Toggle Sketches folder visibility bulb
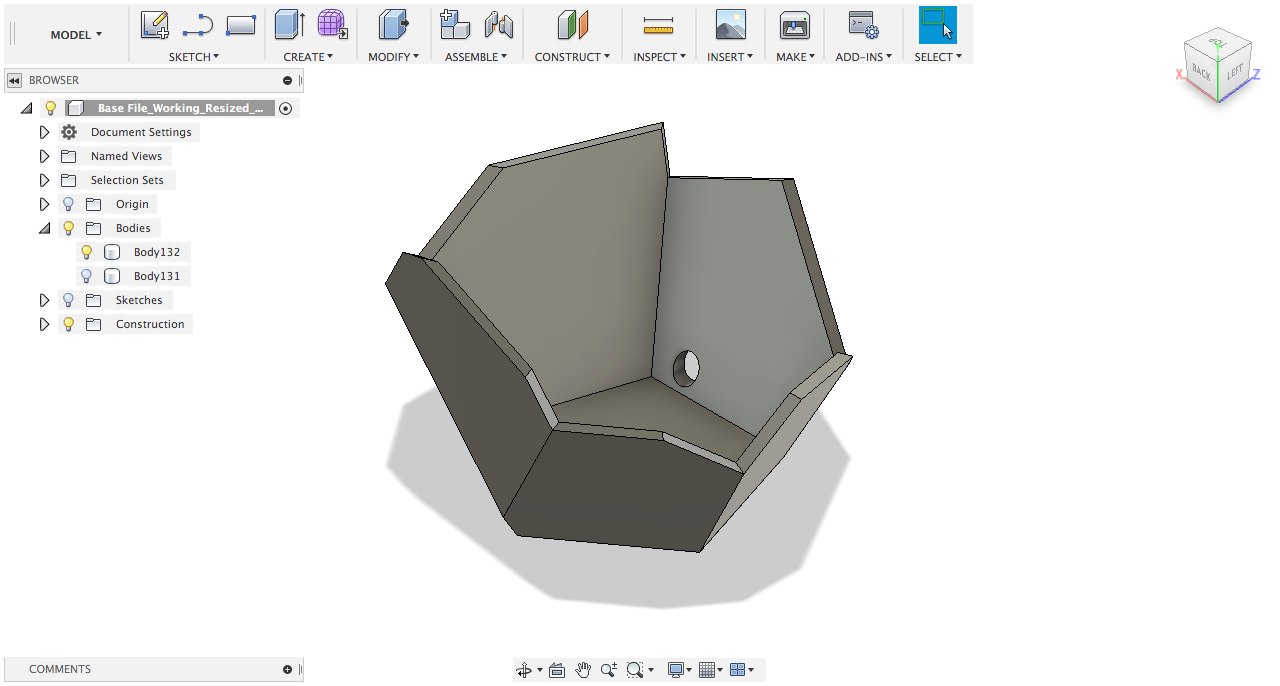 [x=69, y=300]
